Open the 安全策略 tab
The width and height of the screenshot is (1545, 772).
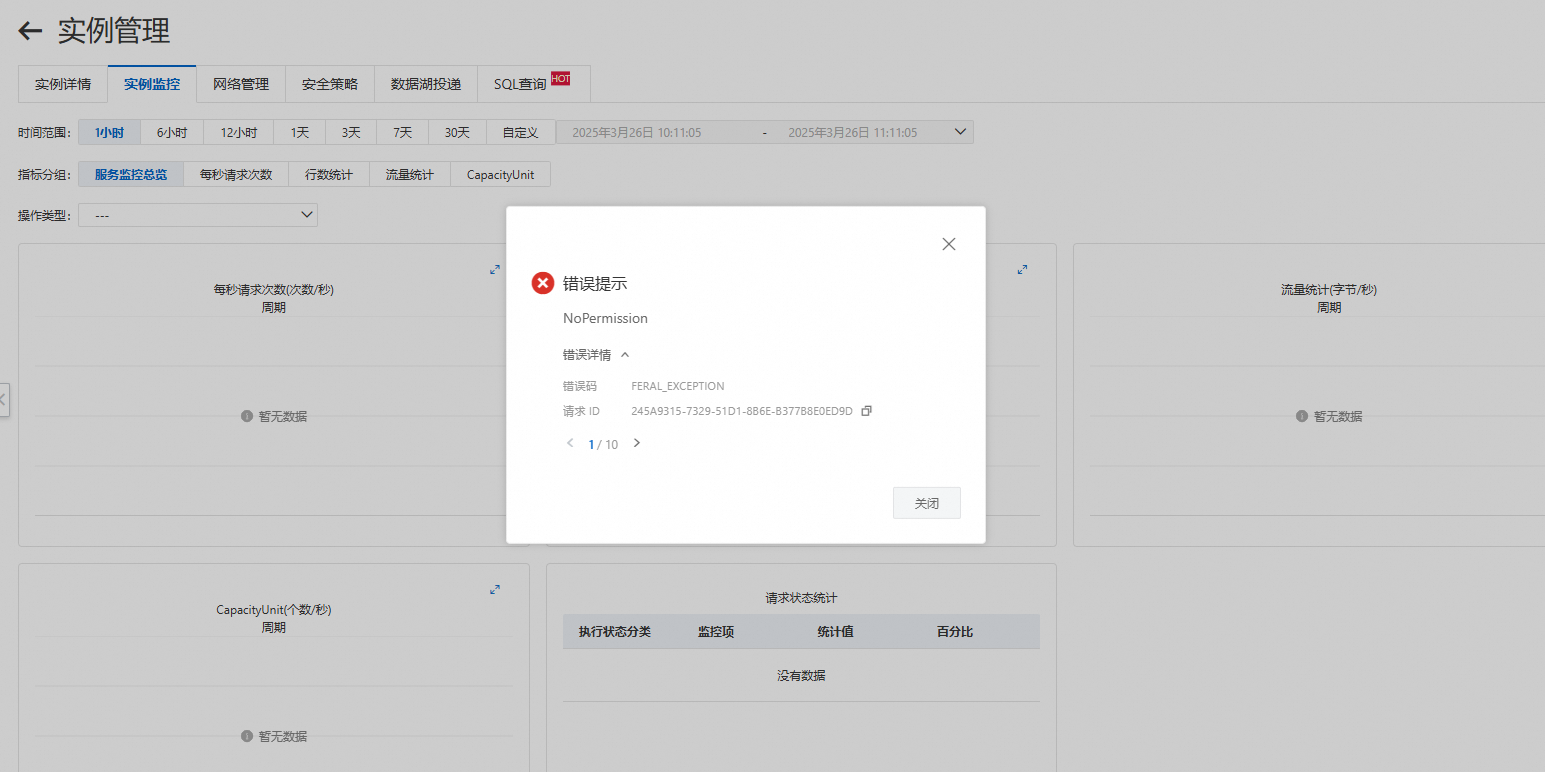coord(330,84)
